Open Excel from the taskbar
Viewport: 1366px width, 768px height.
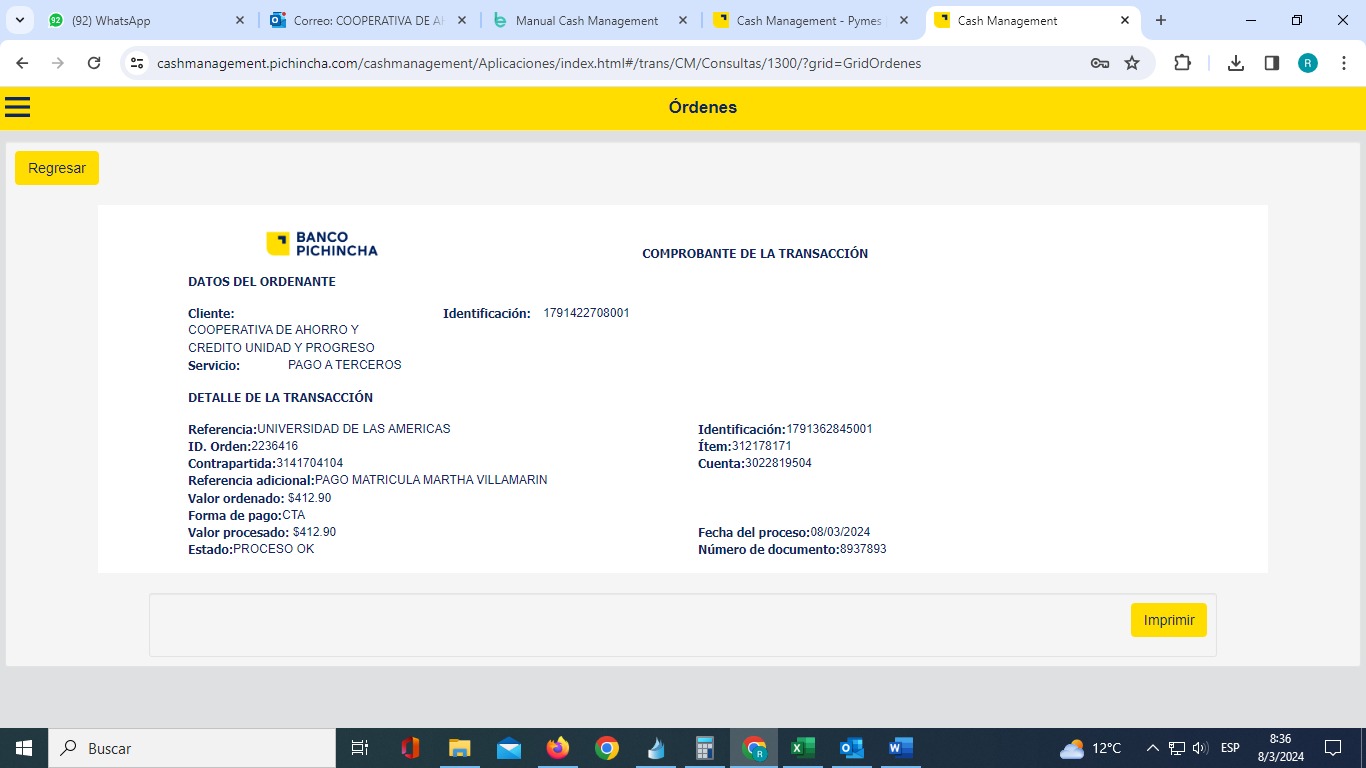[x=802, y=748]
